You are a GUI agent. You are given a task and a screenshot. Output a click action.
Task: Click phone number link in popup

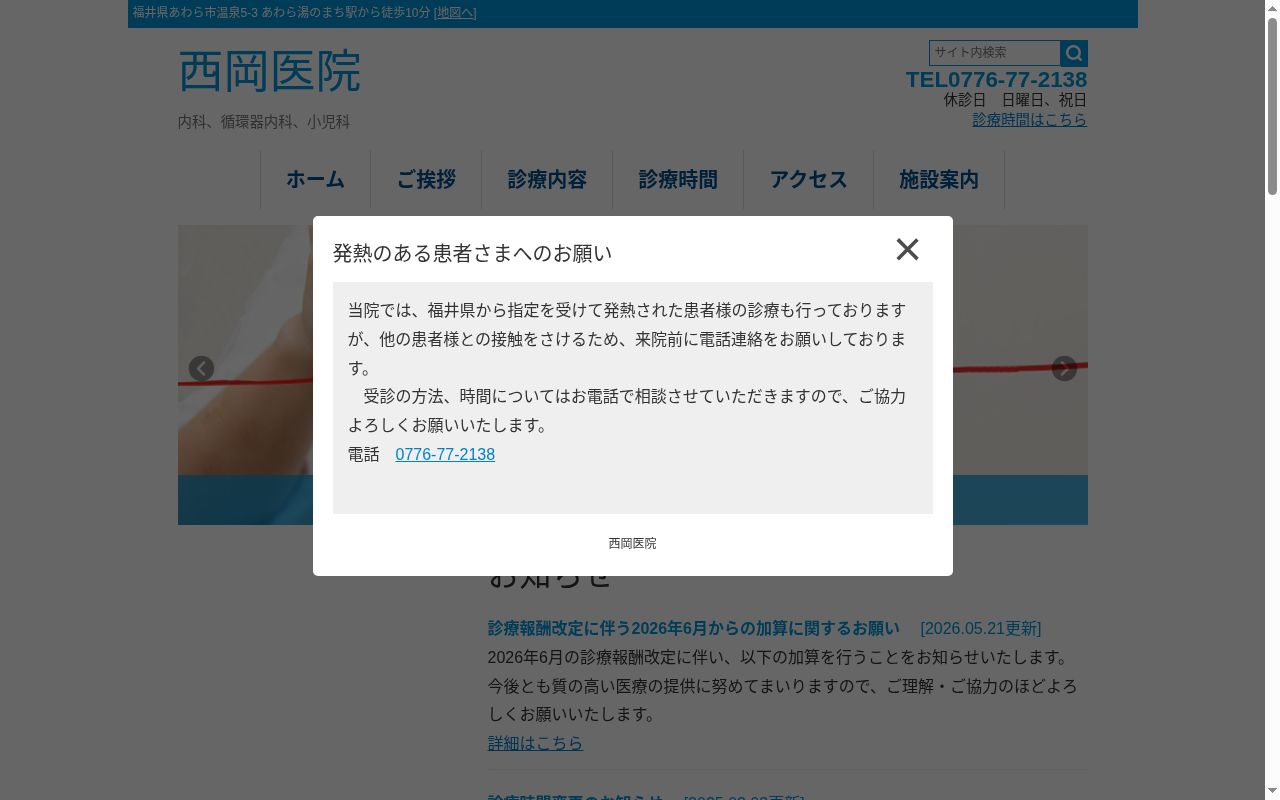(445, 454)
